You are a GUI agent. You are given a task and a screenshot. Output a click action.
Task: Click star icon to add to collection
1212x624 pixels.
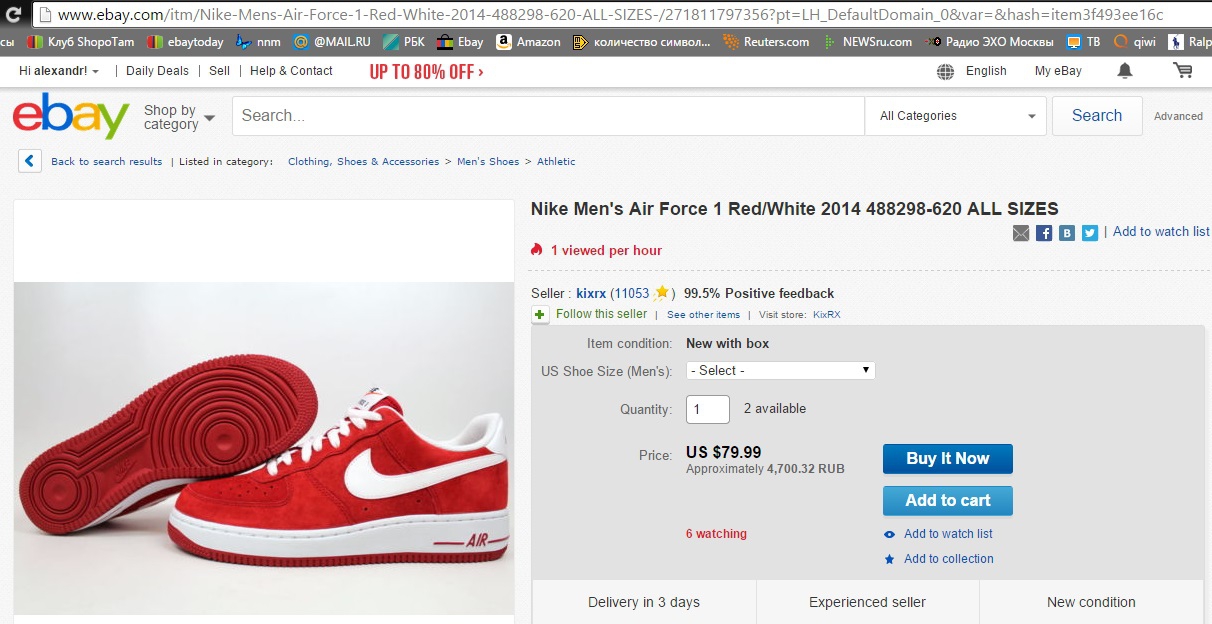pyautogui.click(x=890, y=559)
